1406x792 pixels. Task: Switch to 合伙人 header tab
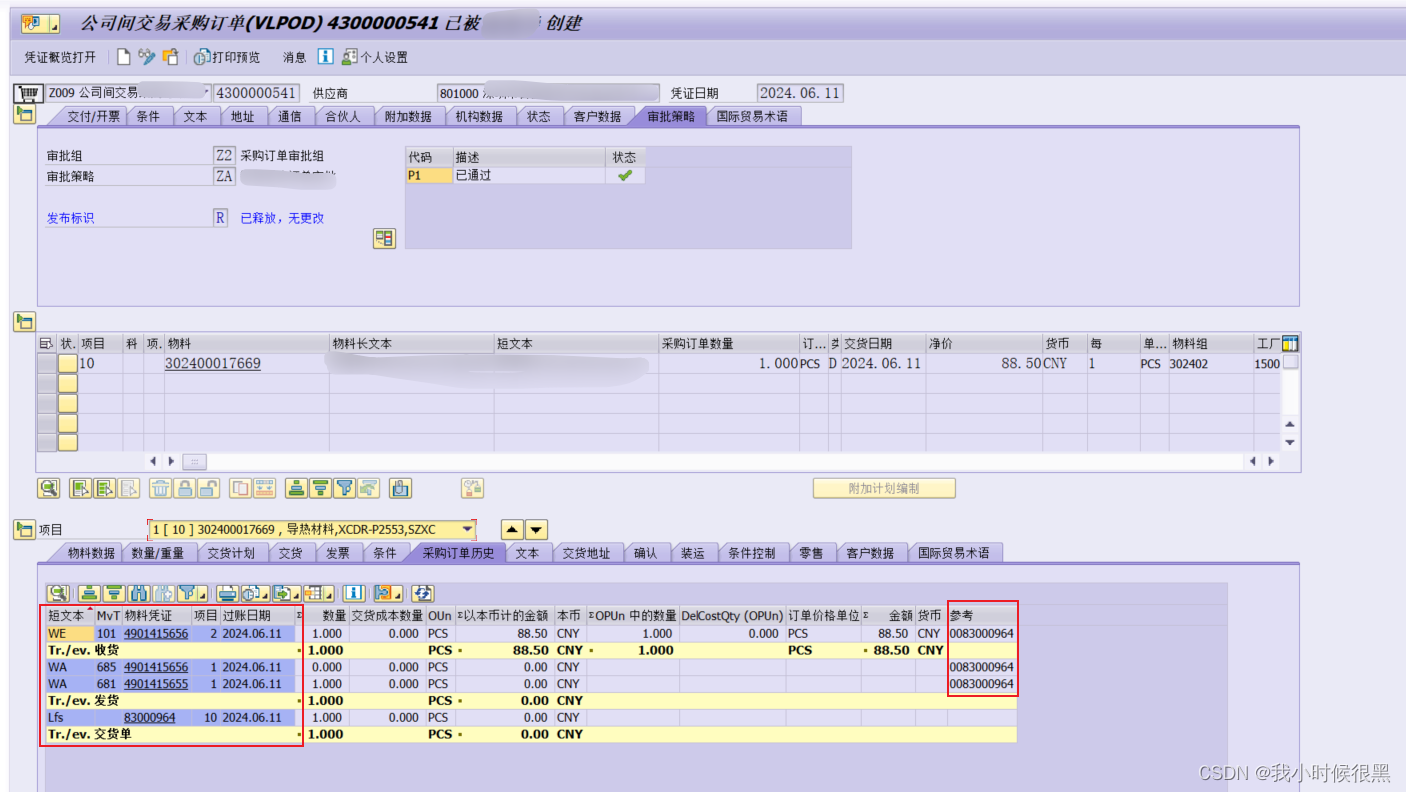click(343, 117)
